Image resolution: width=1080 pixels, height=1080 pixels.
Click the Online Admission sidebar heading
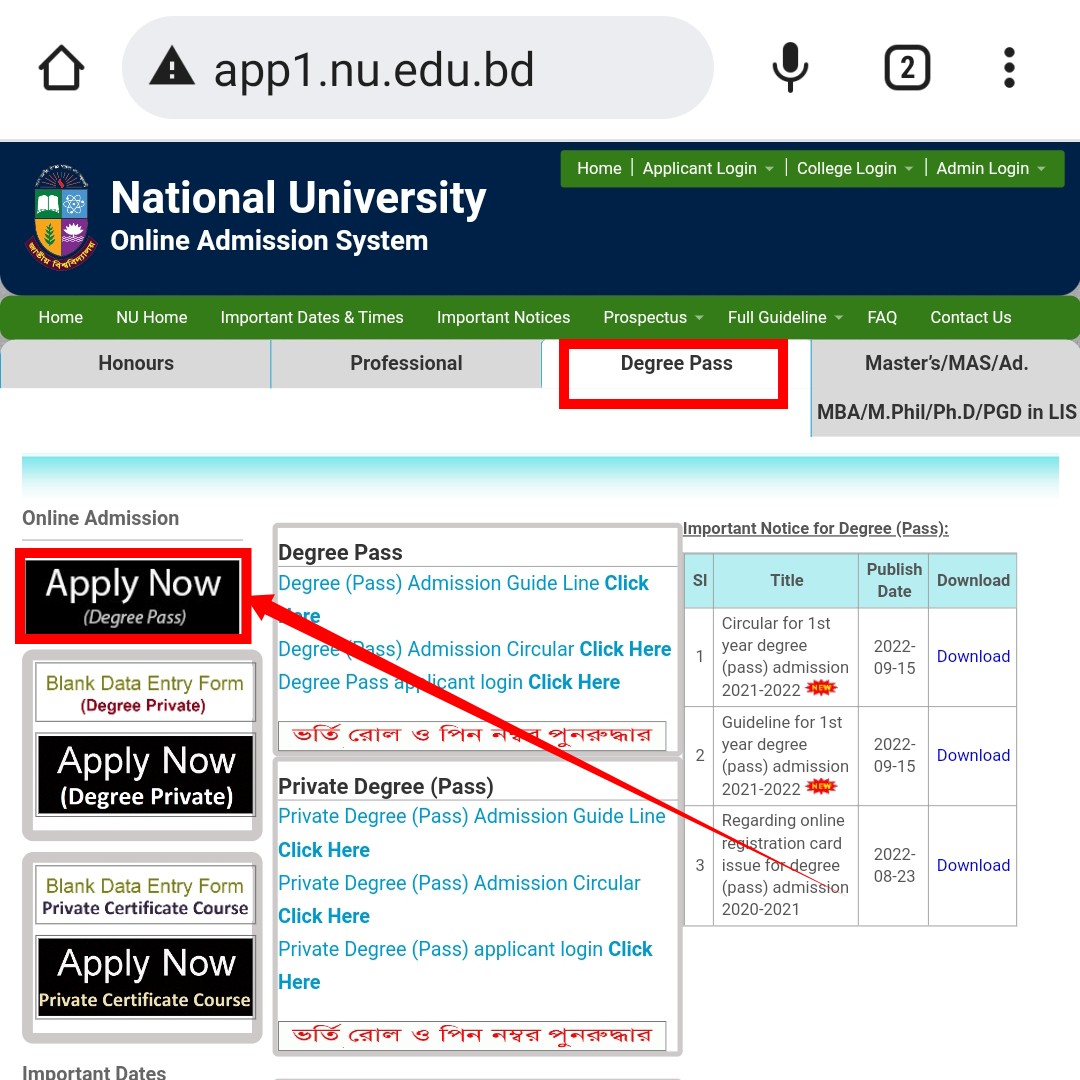[x=101, y=518]
